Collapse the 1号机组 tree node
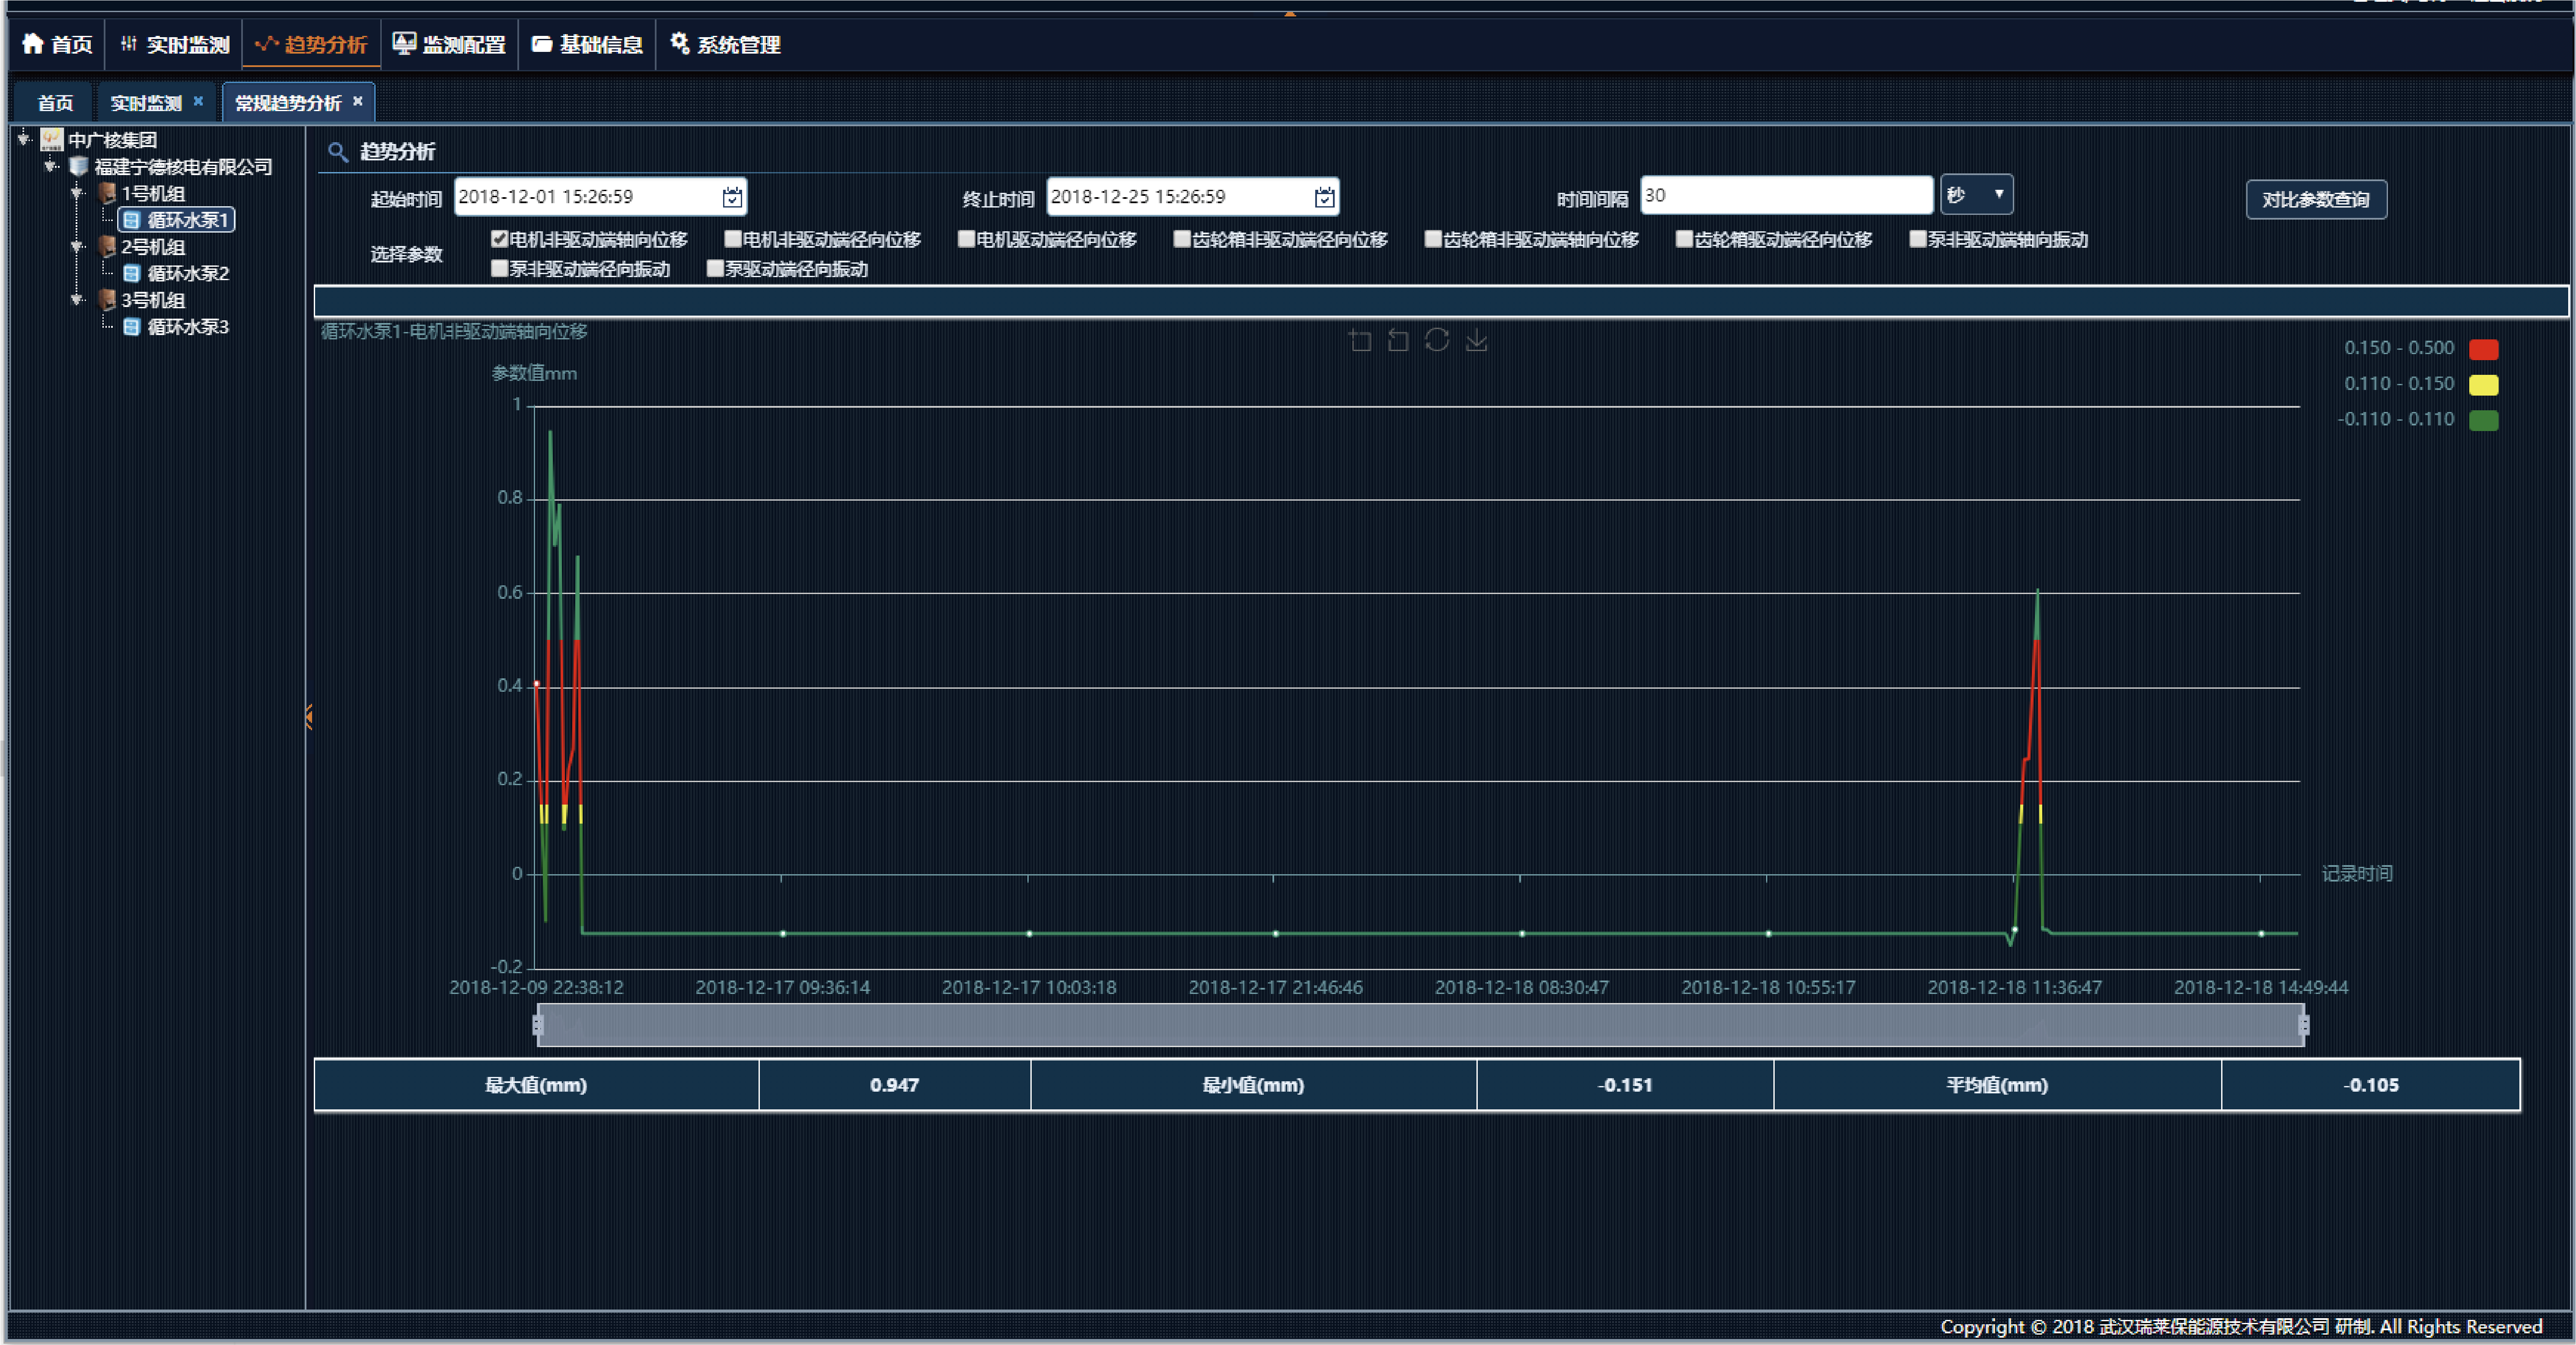2576x1345 pixels. 77,193
